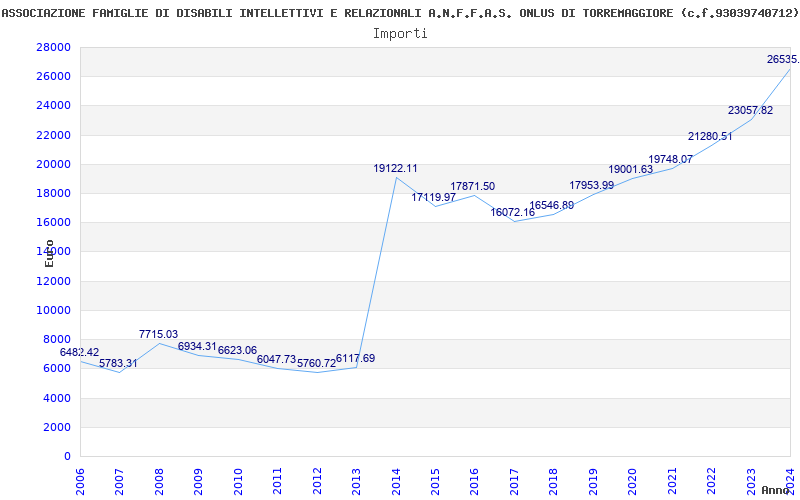The width and height of the screenshot is (800, 500).
Task: Click the y-axis value 18000
Action: point(54,193)
